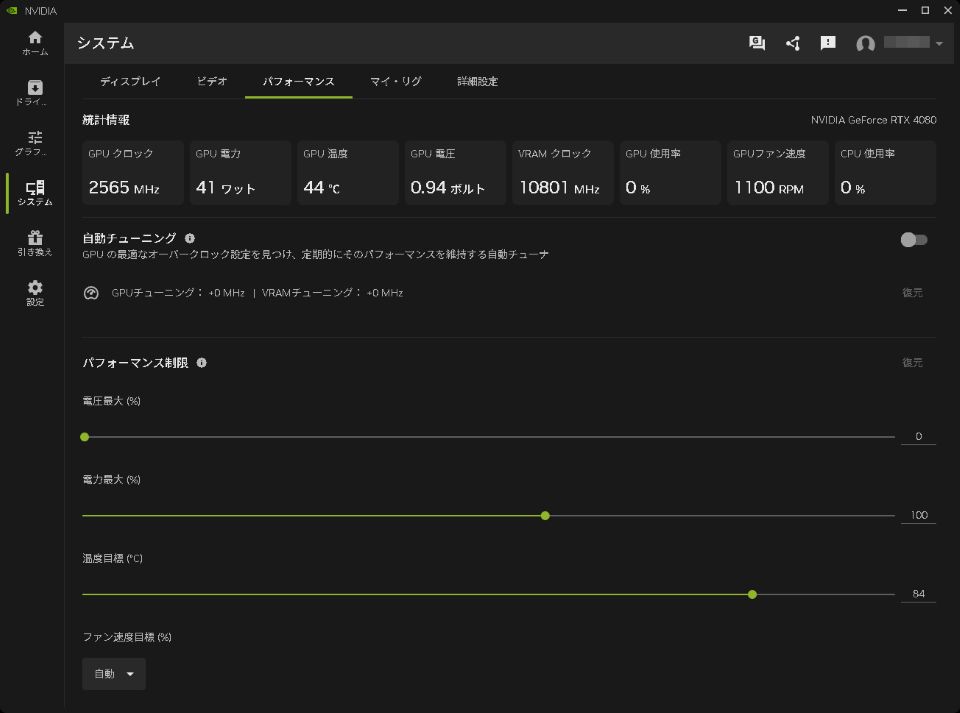Click 復元 beside パフォーマンス制限 heading
Image resolution: width=960 pixels, height=713 pixels.
pos(912,362)
